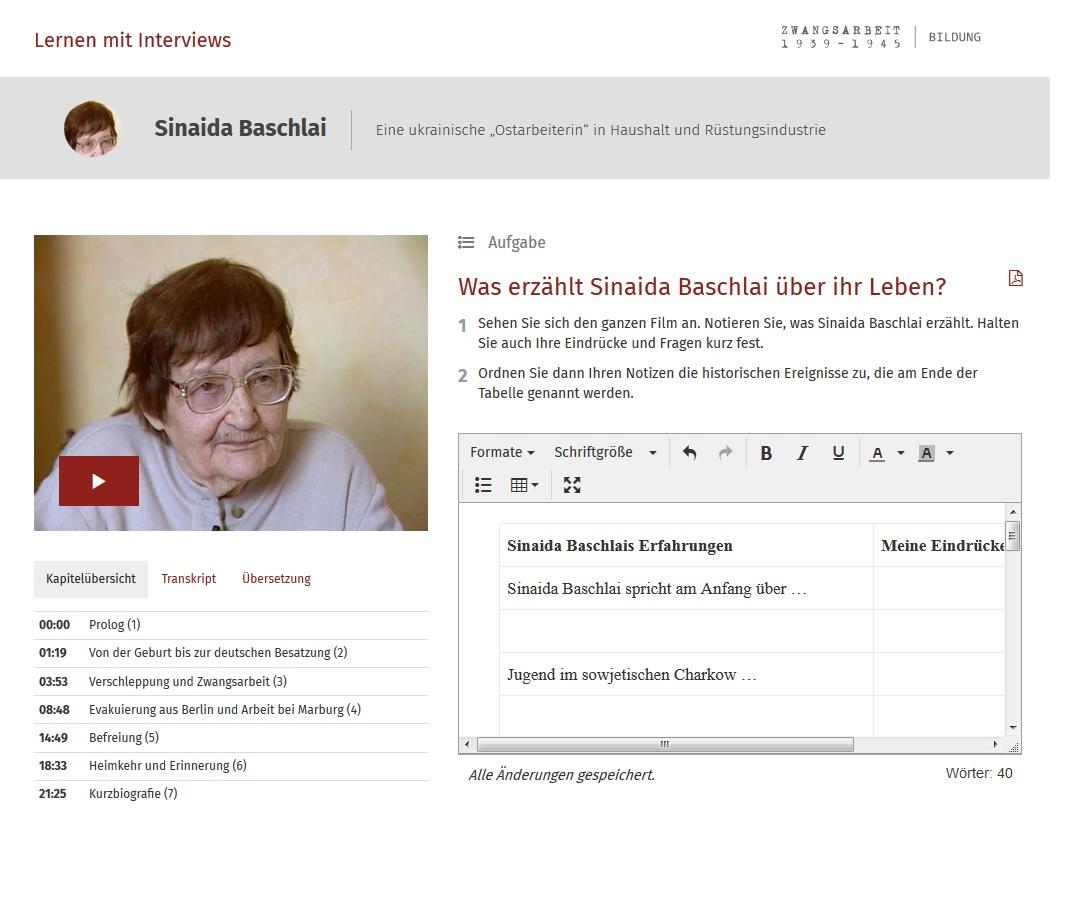Screen dimensions: 1075x905
Task: Click header cell 'Meine Eindrücke'
Action: click(x=939, y=546)
